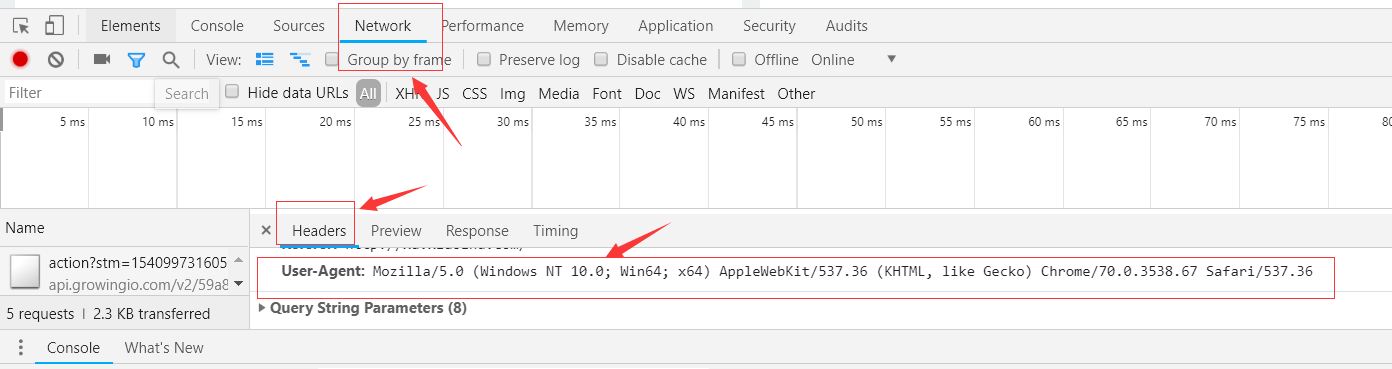Image resolution: width=1392 pixels, height=369 pixels.
Task: Toggle the device toolbar icon
Action: (54, 25)
